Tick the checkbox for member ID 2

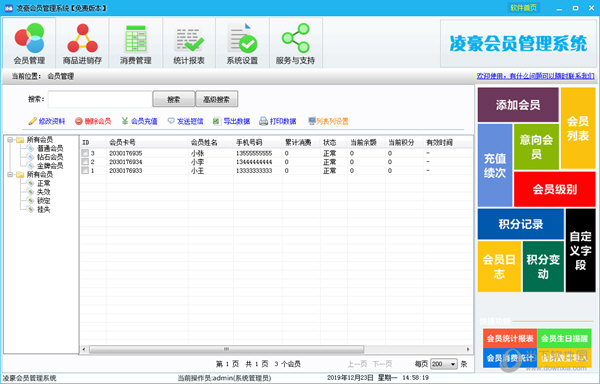pyautogui.click(x=85, y=162)
